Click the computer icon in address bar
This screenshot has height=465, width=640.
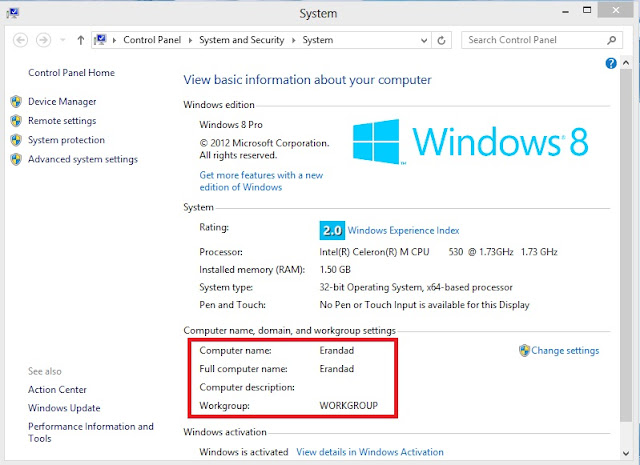tap(100, 40)
